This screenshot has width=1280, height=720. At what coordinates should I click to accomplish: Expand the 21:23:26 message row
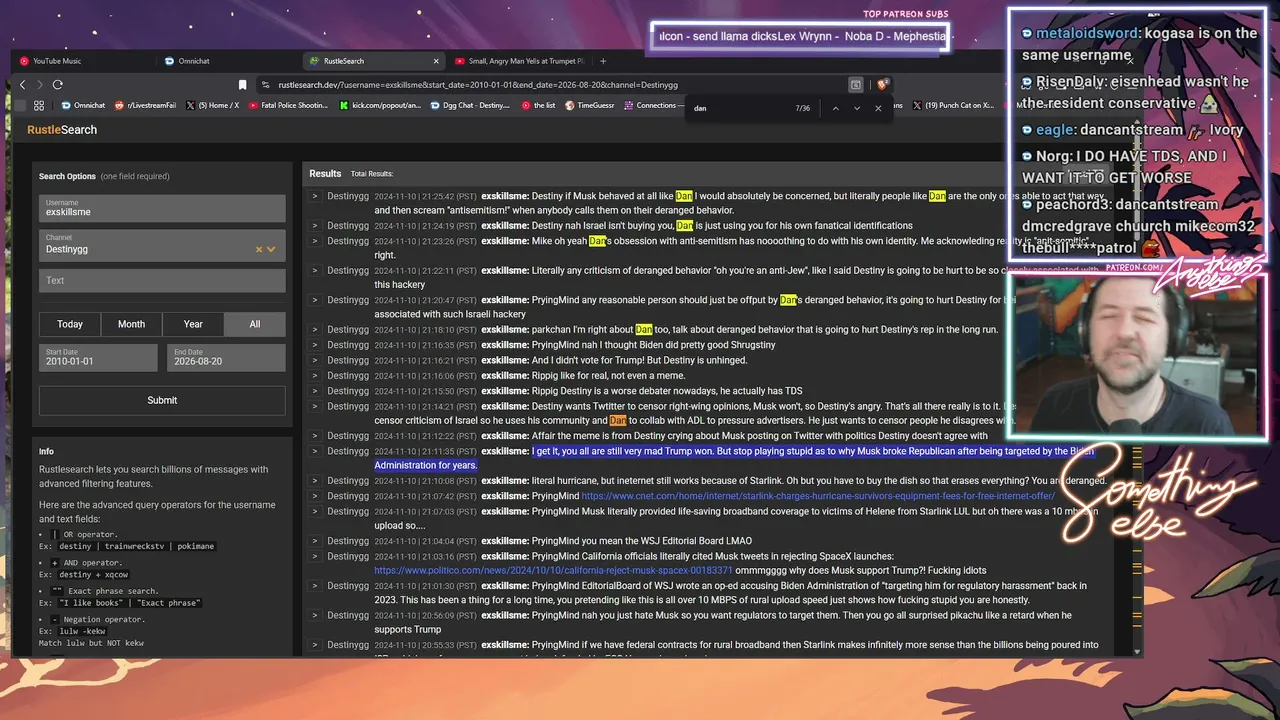pyautogui.click(x=314, y=241)
